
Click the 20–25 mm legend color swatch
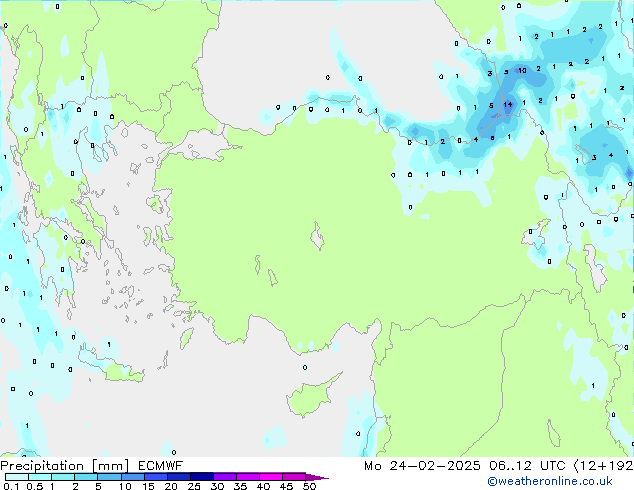(179, 477)
